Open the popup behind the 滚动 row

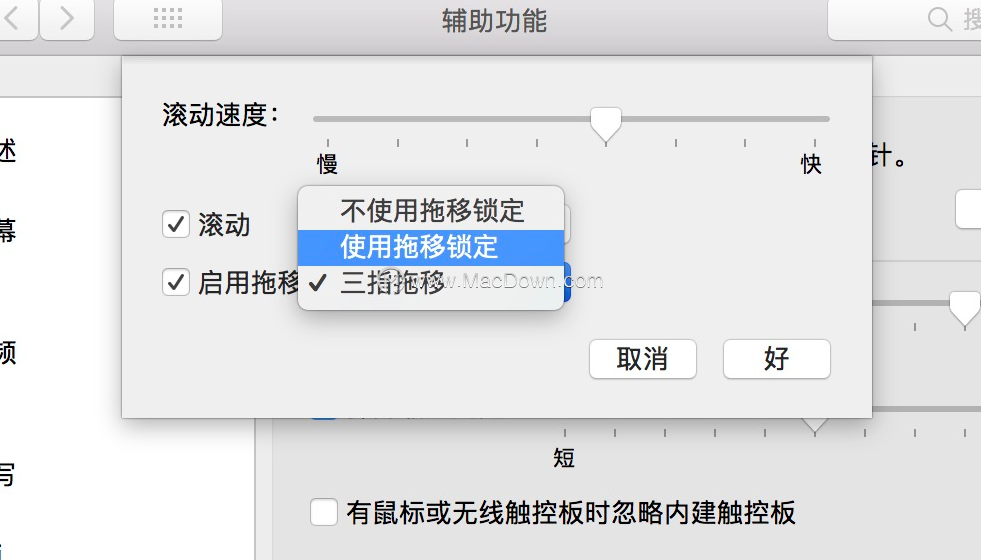point(567,224)
